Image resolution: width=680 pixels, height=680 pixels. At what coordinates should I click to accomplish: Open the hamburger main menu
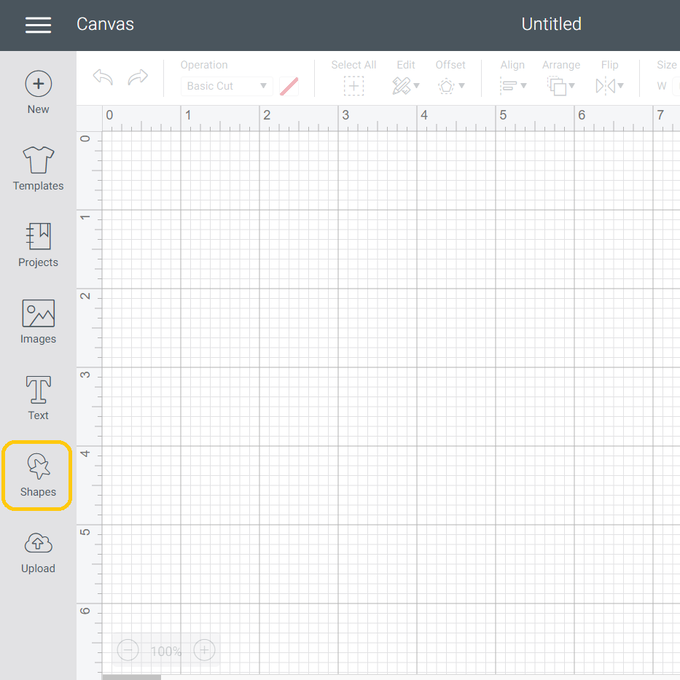[x=38, y=25]
